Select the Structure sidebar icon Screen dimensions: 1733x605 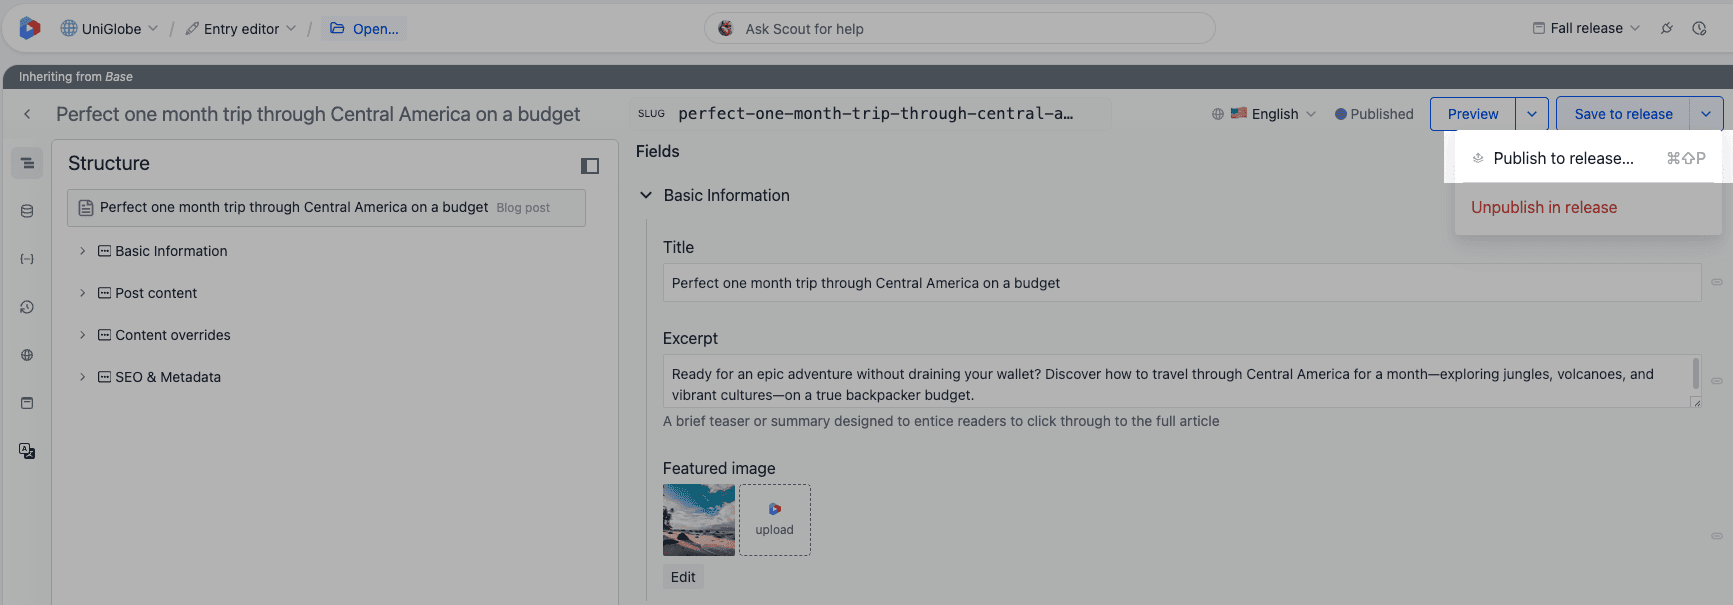(x=27, y=163)
